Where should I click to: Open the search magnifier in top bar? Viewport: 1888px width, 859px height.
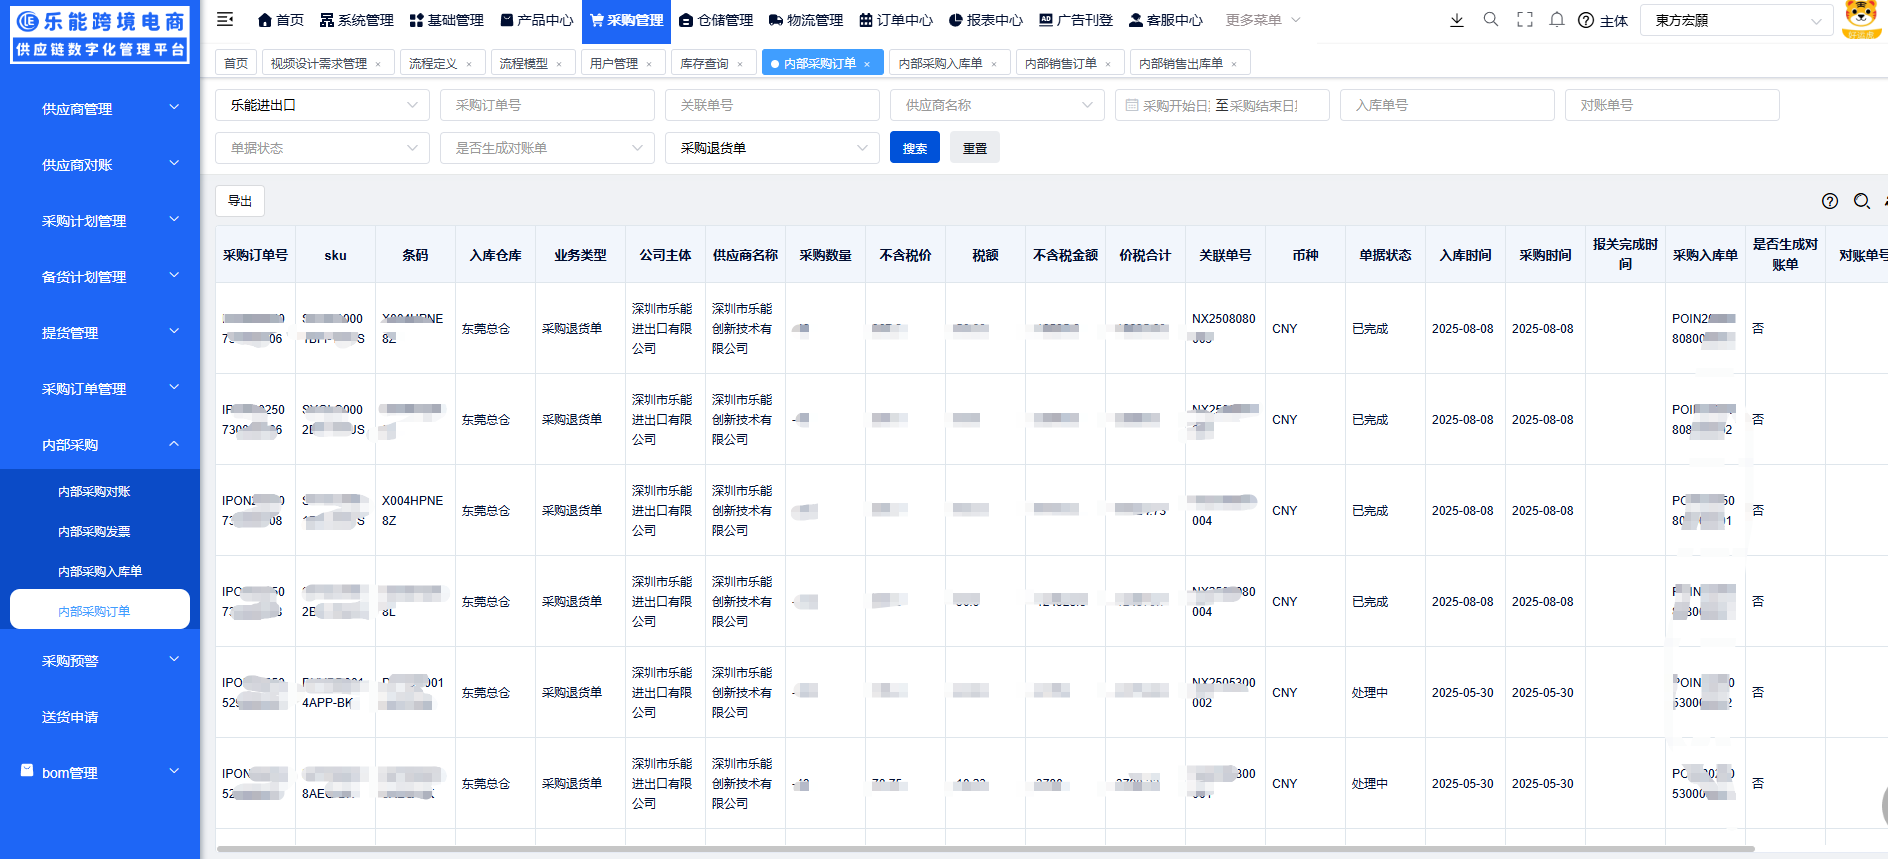(1491, 20)
